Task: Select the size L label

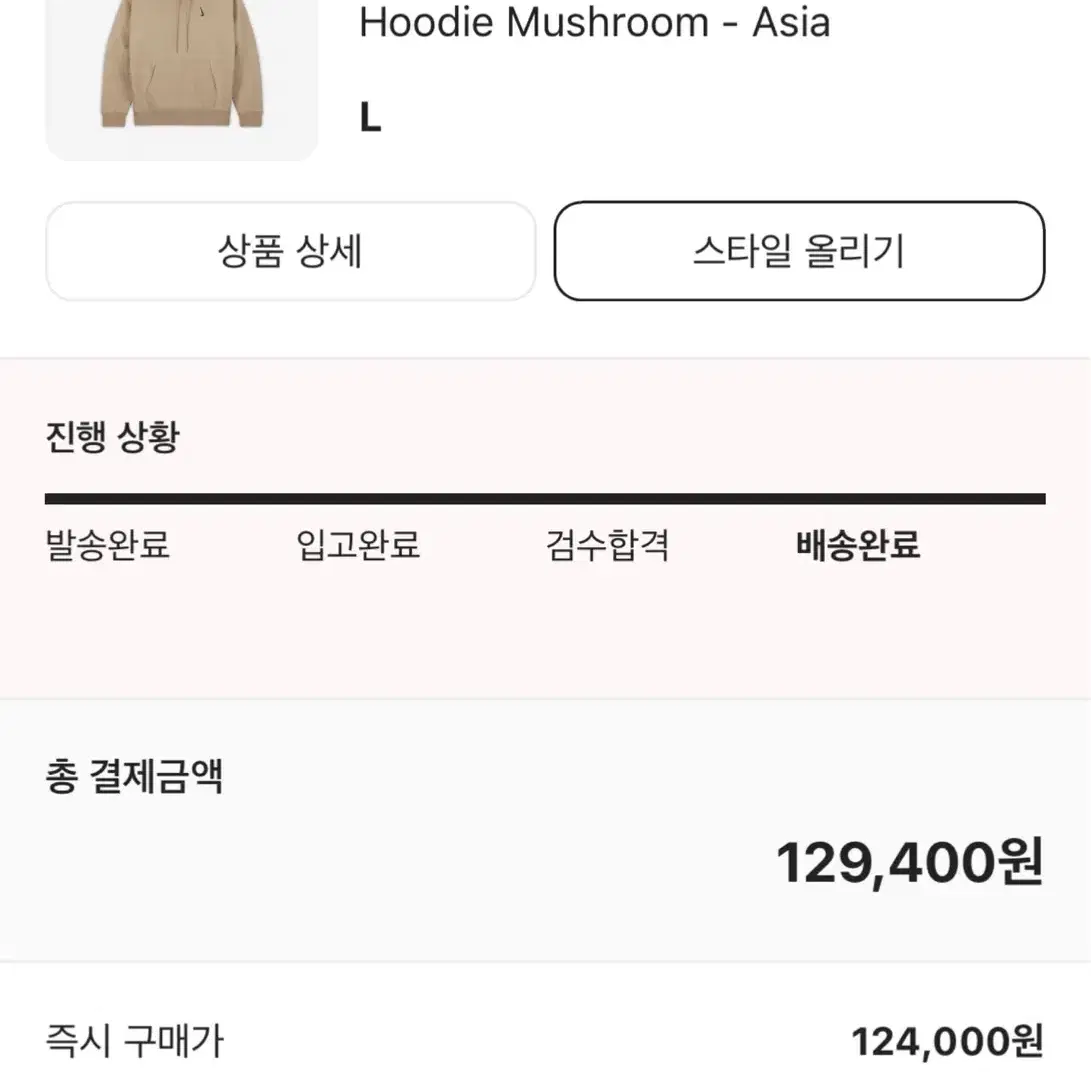Action: (x=370, y=118)
